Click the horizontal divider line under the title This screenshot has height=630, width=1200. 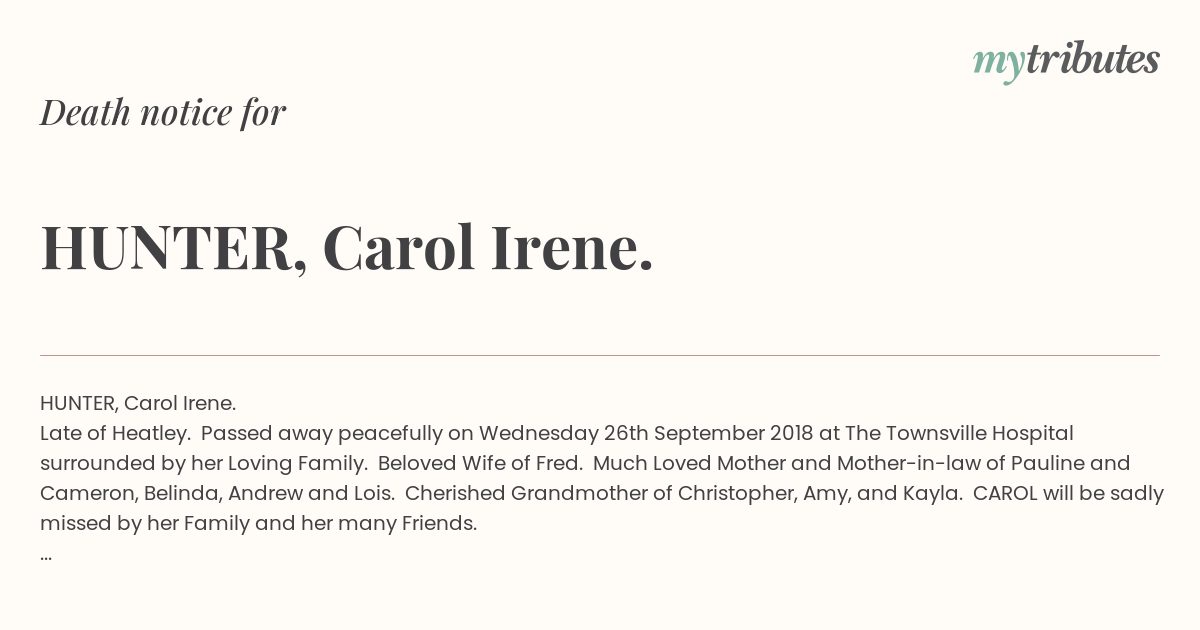click(x=600, y=355)
